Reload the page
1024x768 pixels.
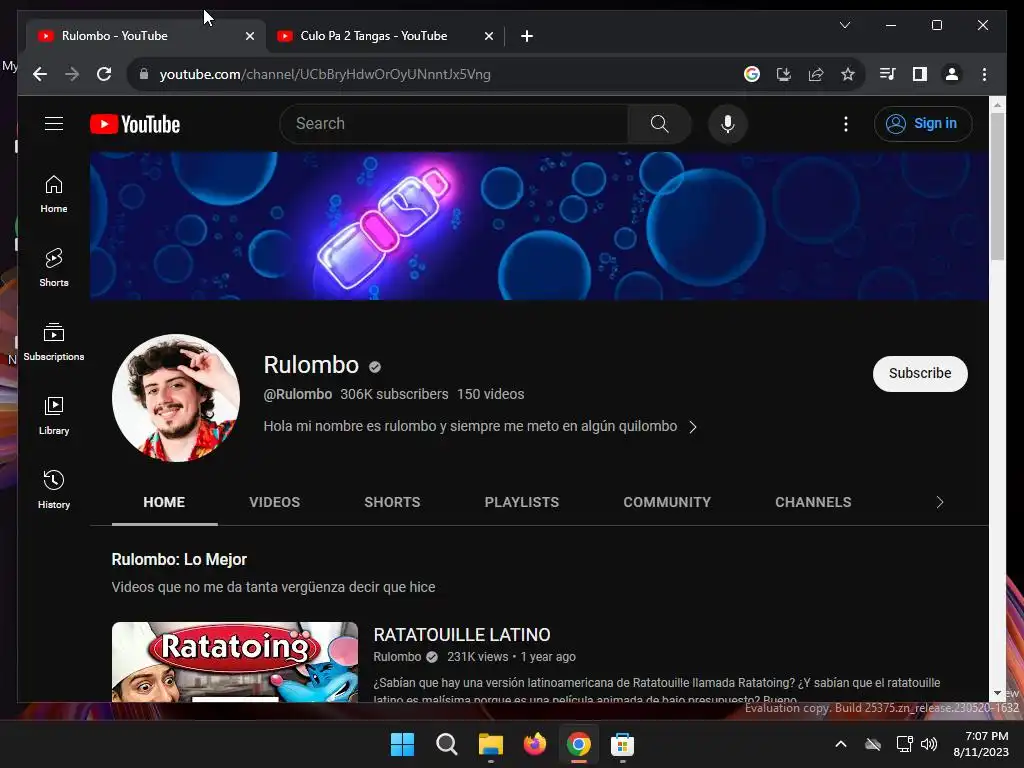click(104, 74)
